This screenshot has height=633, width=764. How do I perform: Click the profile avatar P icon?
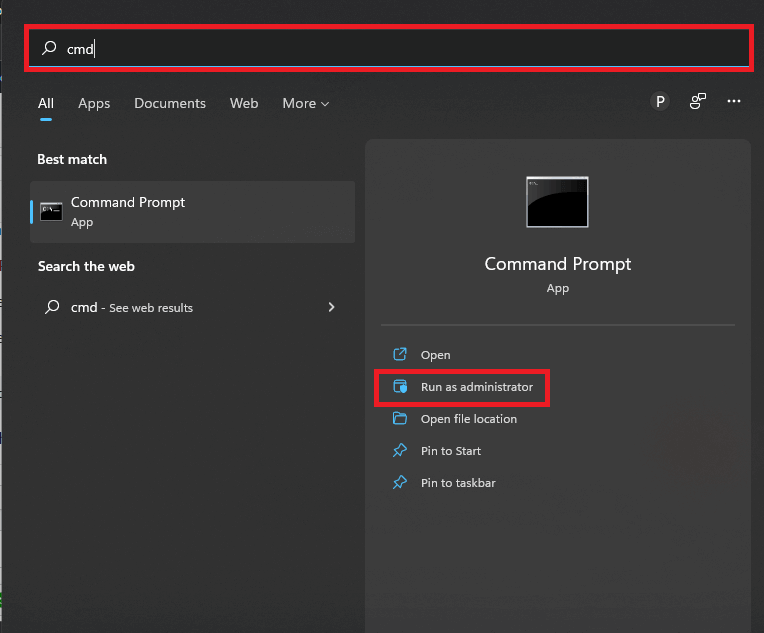(660, 102)
